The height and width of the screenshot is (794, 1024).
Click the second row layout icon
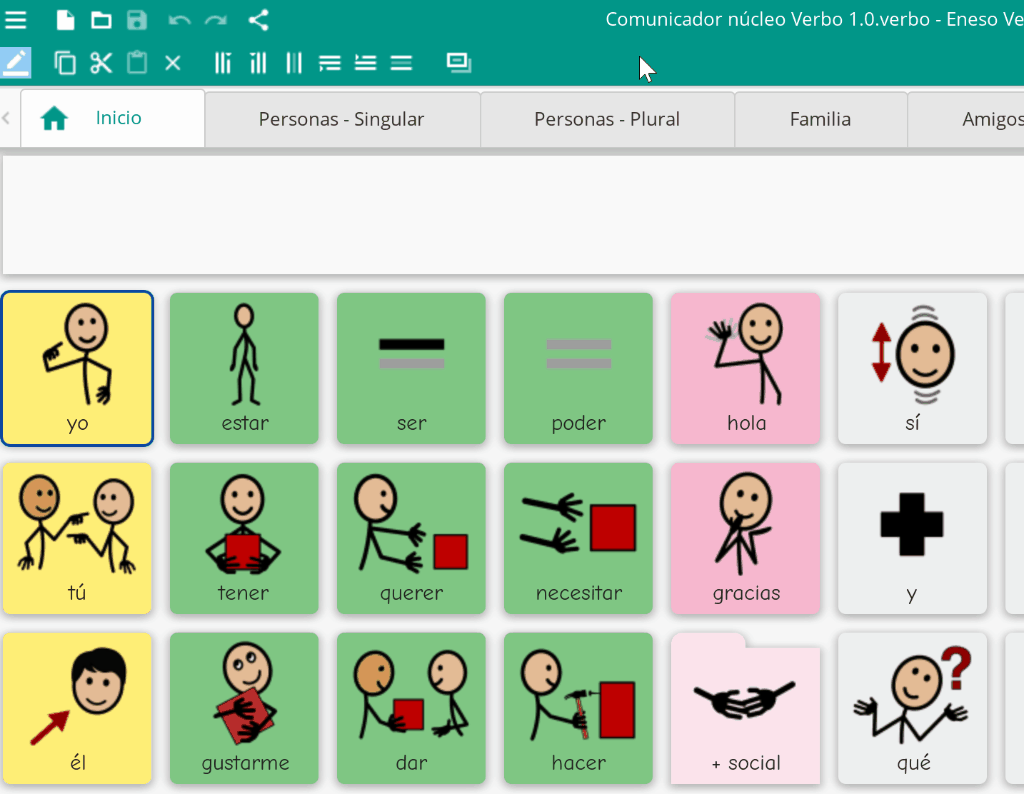click(x=366, y=63)
